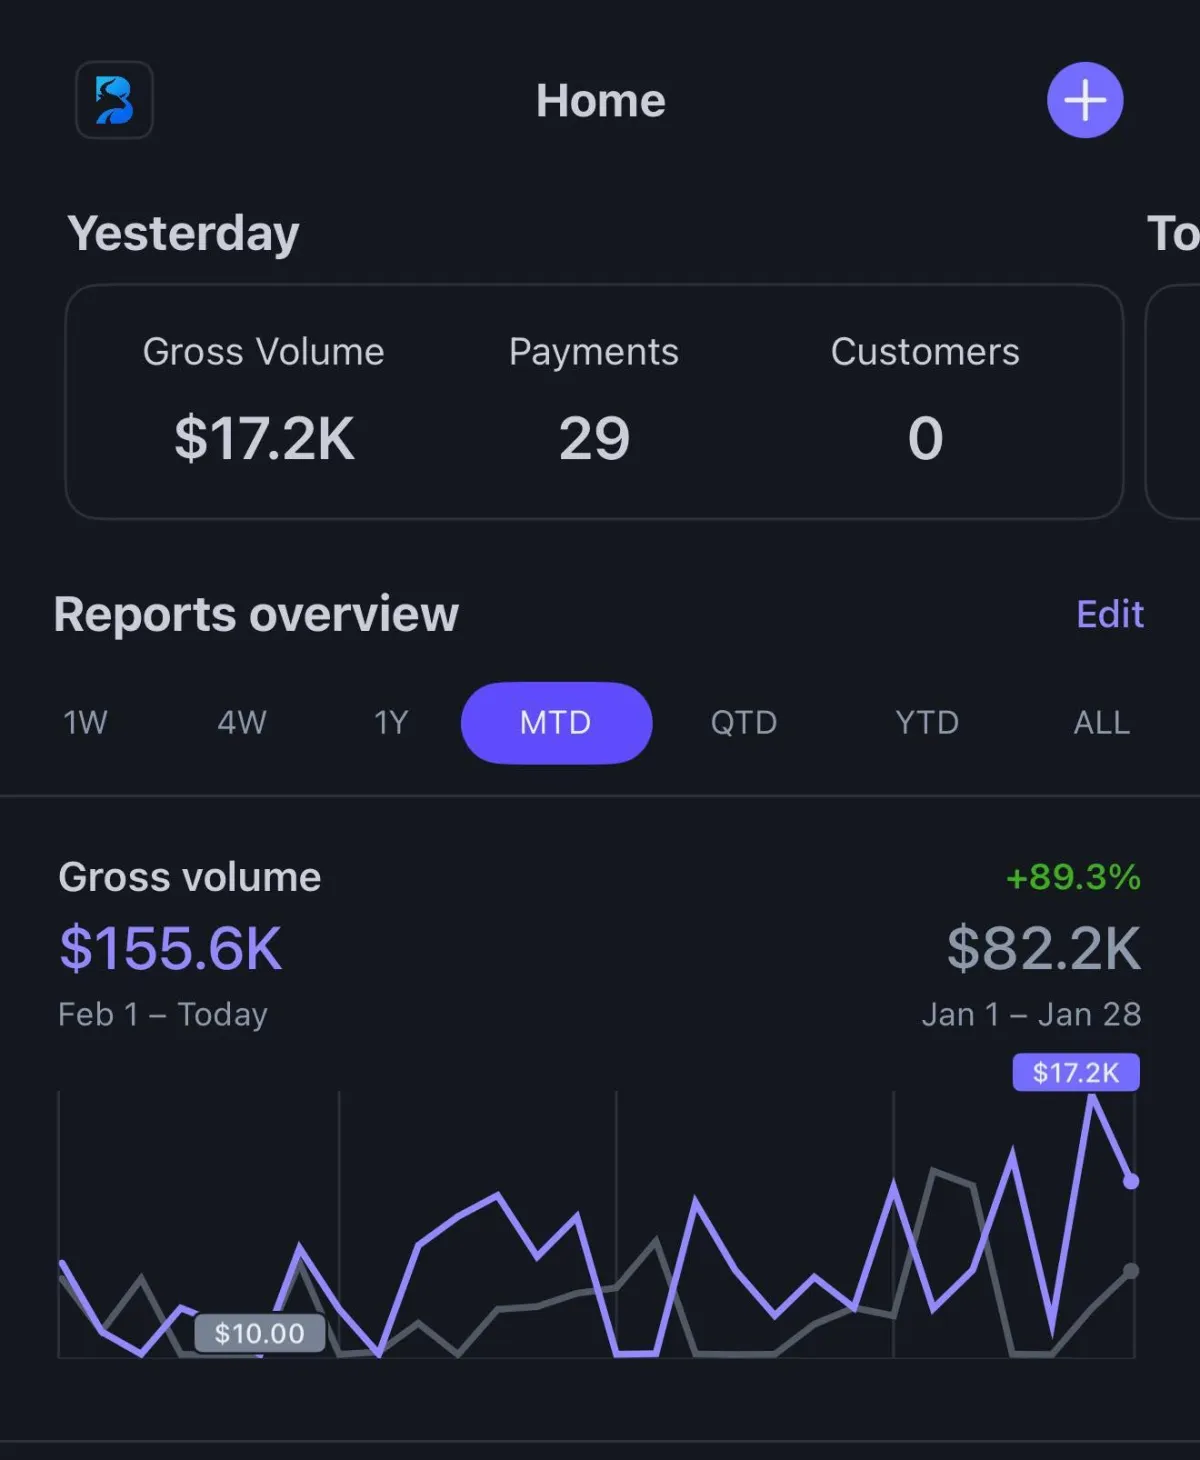Tap the Reports overview heading
Viewport: 1200px width, 1460px height.
[x=256, y=614]
